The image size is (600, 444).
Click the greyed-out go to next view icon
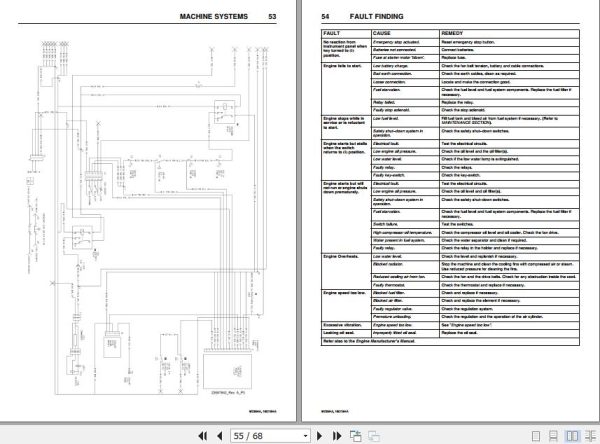373,436
